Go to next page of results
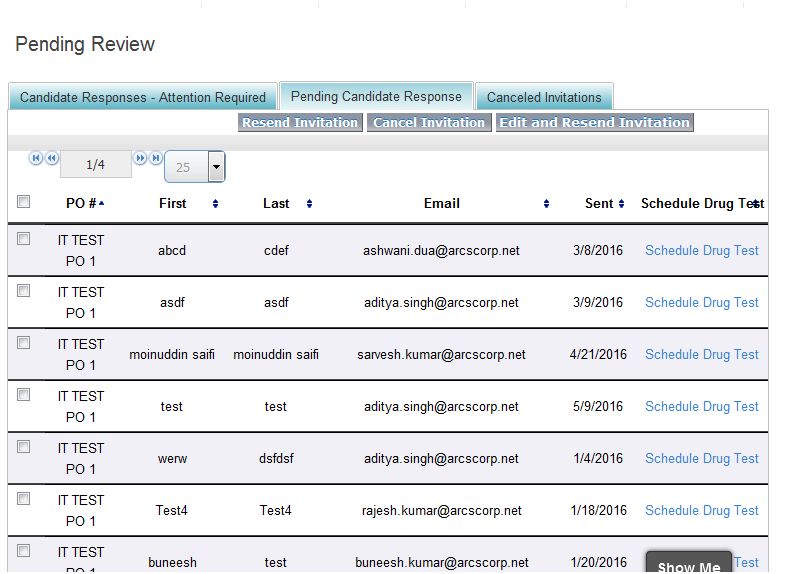Viewport: 801px width, 574px height. 140,158
